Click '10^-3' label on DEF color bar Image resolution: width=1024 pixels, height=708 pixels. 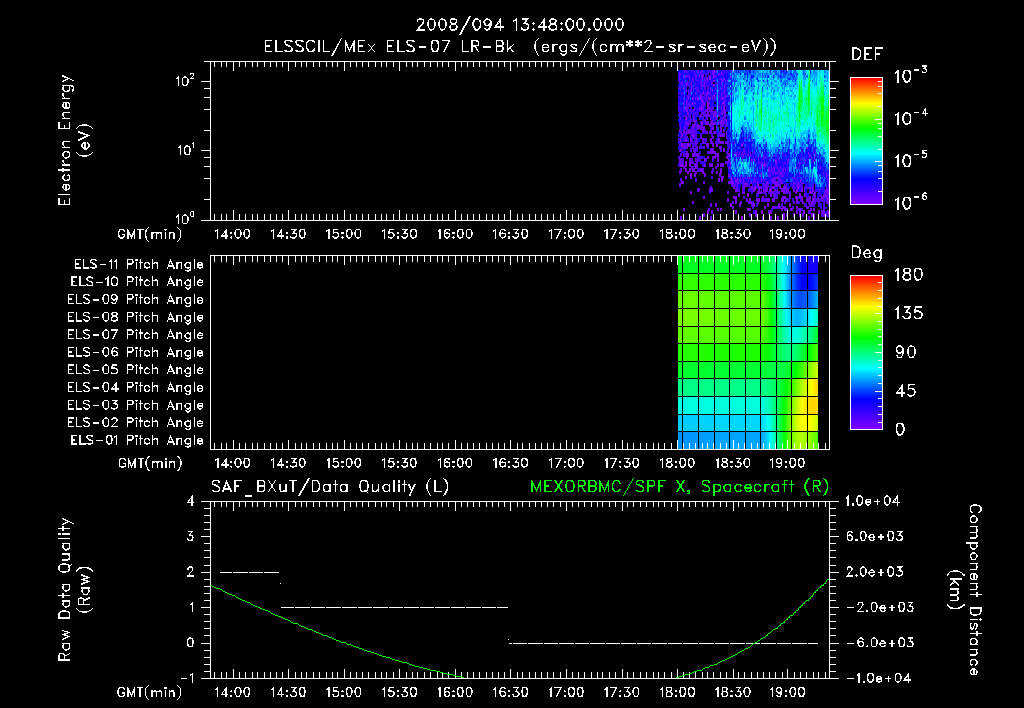(x=910, y=76)
